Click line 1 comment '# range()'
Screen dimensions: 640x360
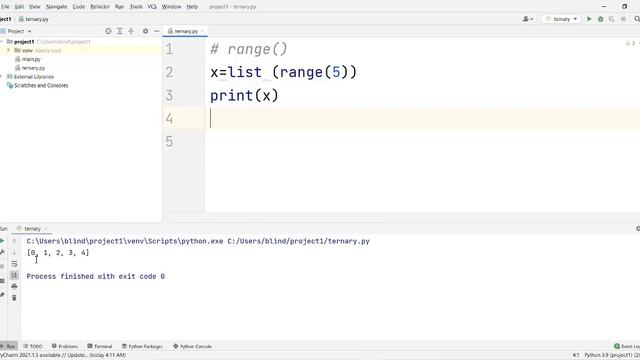pyautogui.click(x=249, y=49)
